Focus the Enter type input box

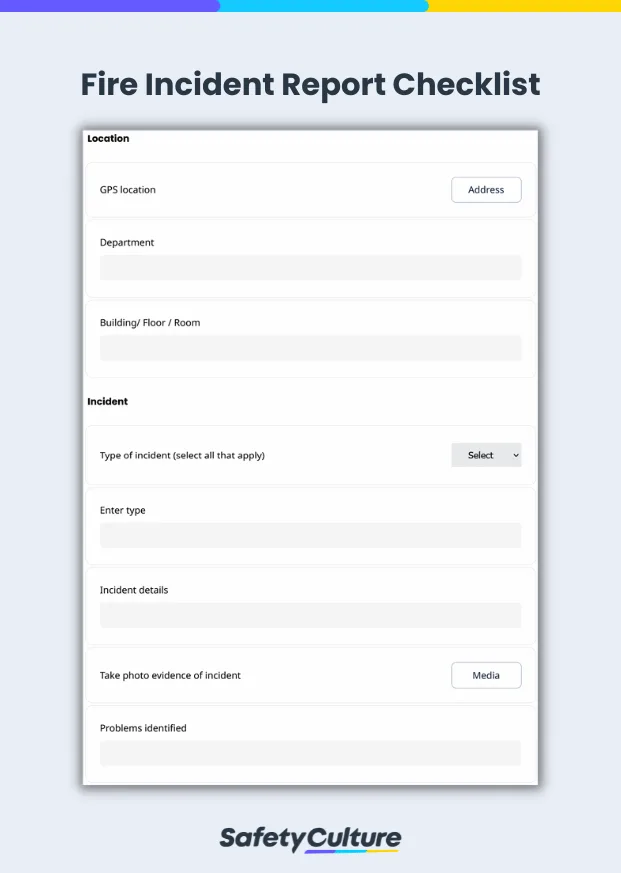pyautogui.click(x=310, y=535)
